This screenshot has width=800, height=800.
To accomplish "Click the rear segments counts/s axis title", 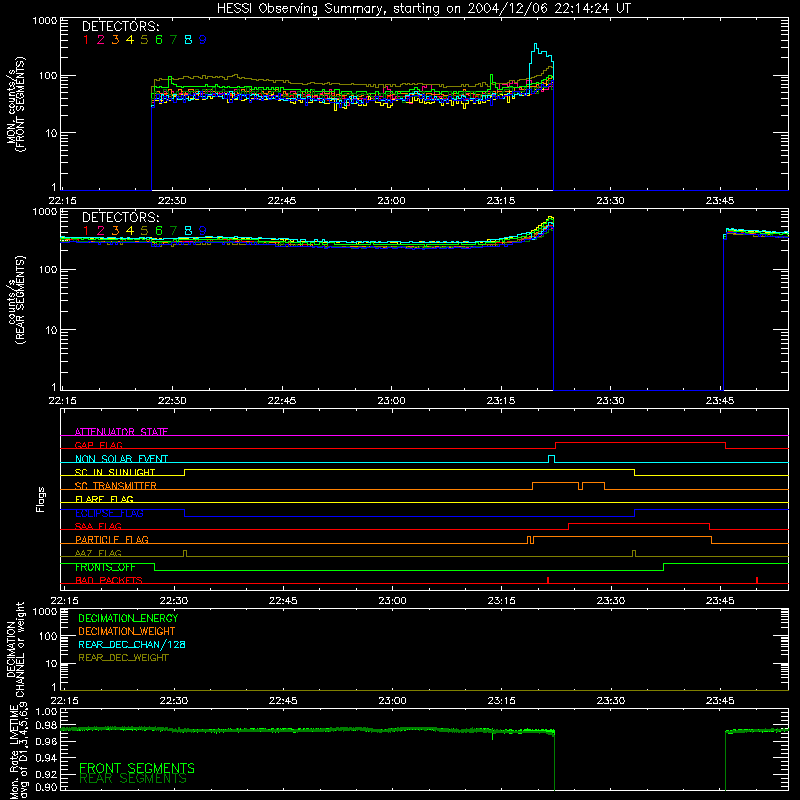I will point(15,301).
